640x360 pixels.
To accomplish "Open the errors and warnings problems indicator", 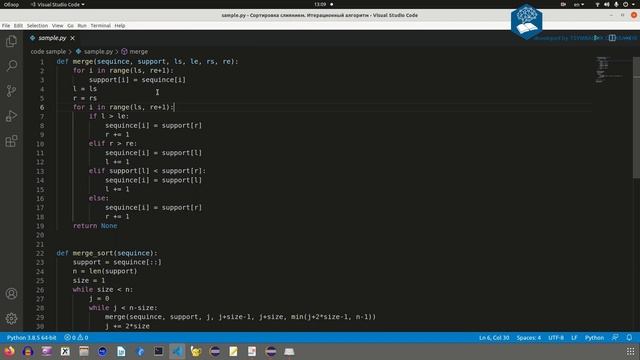I will pyautogui.click(x=76, y=338).
